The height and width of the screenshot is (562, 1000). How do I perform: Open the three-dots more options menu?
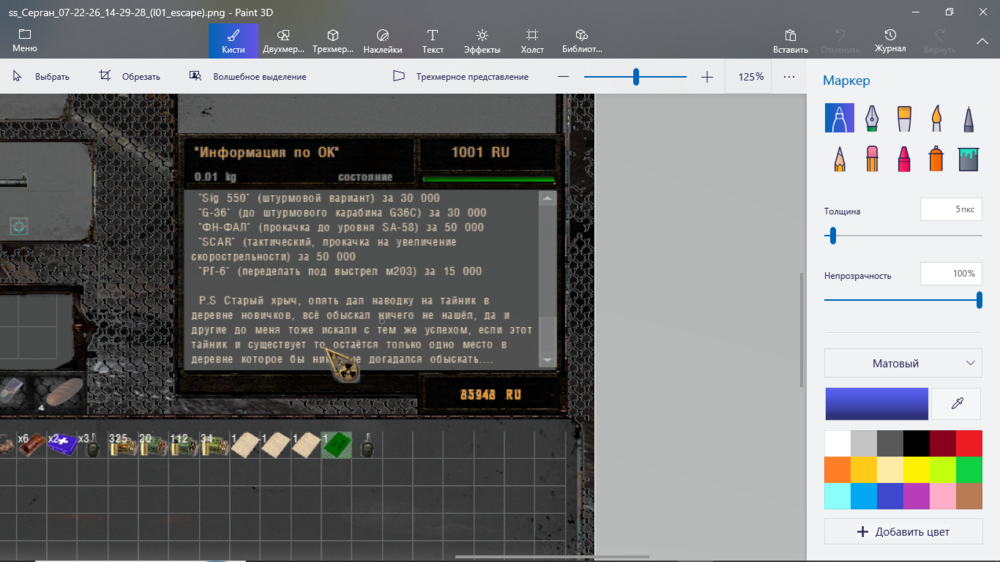[x=789, y=77]
